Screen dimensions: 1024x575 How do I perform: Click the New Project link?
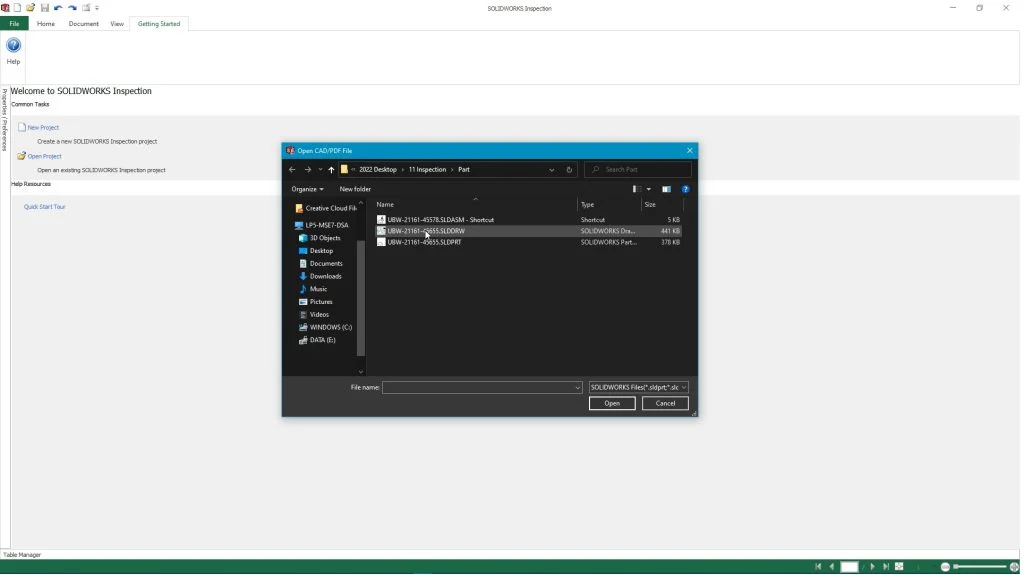pos(43,128)
